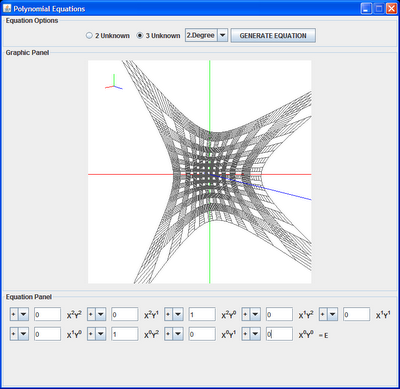Maximize the Polynomial Equations window

(379, 9)
